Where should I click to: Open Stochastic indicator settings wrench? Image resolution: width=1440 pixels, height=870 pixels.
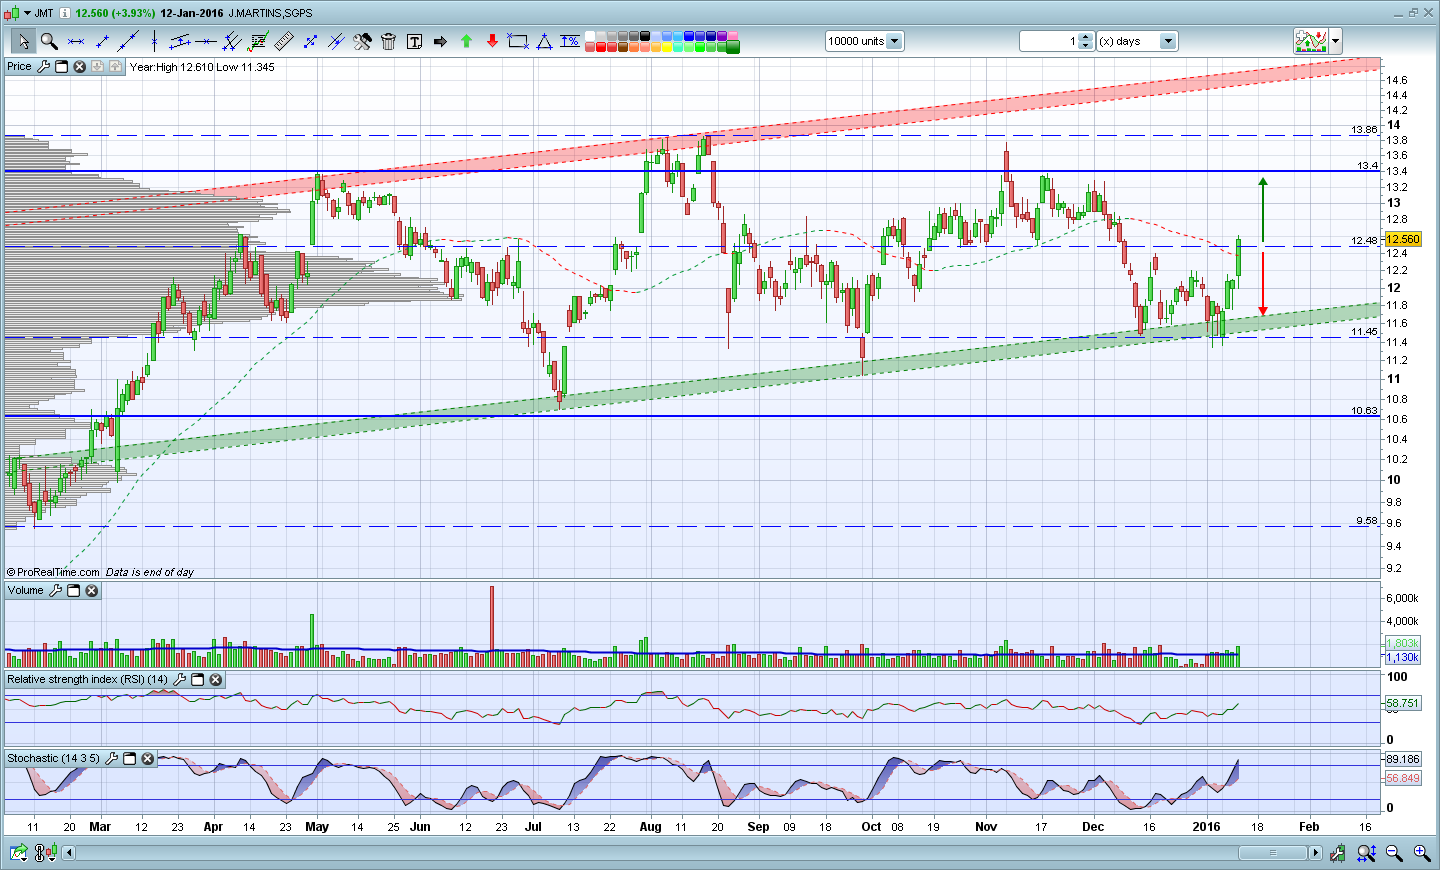112,759
